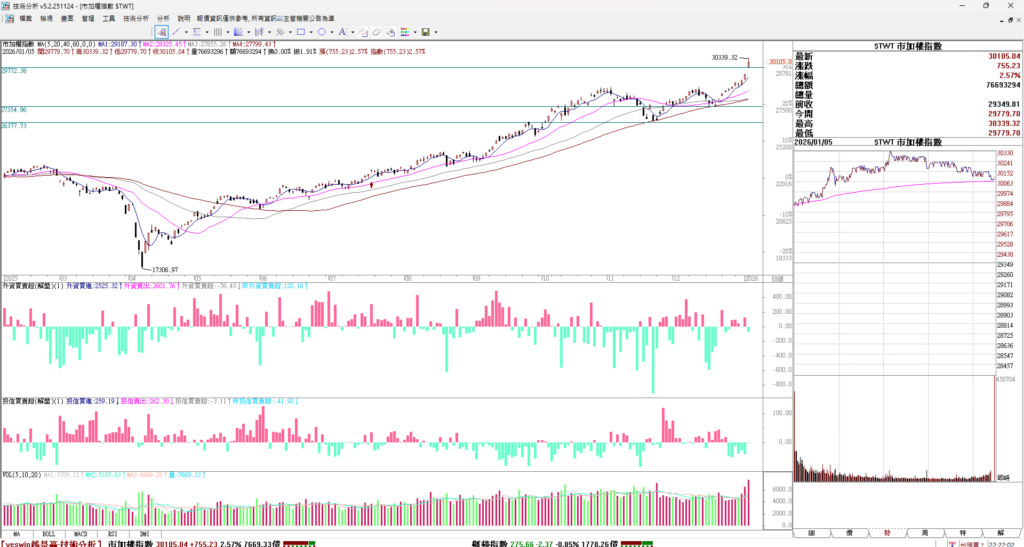Select the BOLL tab below the chart

[49, 535]
